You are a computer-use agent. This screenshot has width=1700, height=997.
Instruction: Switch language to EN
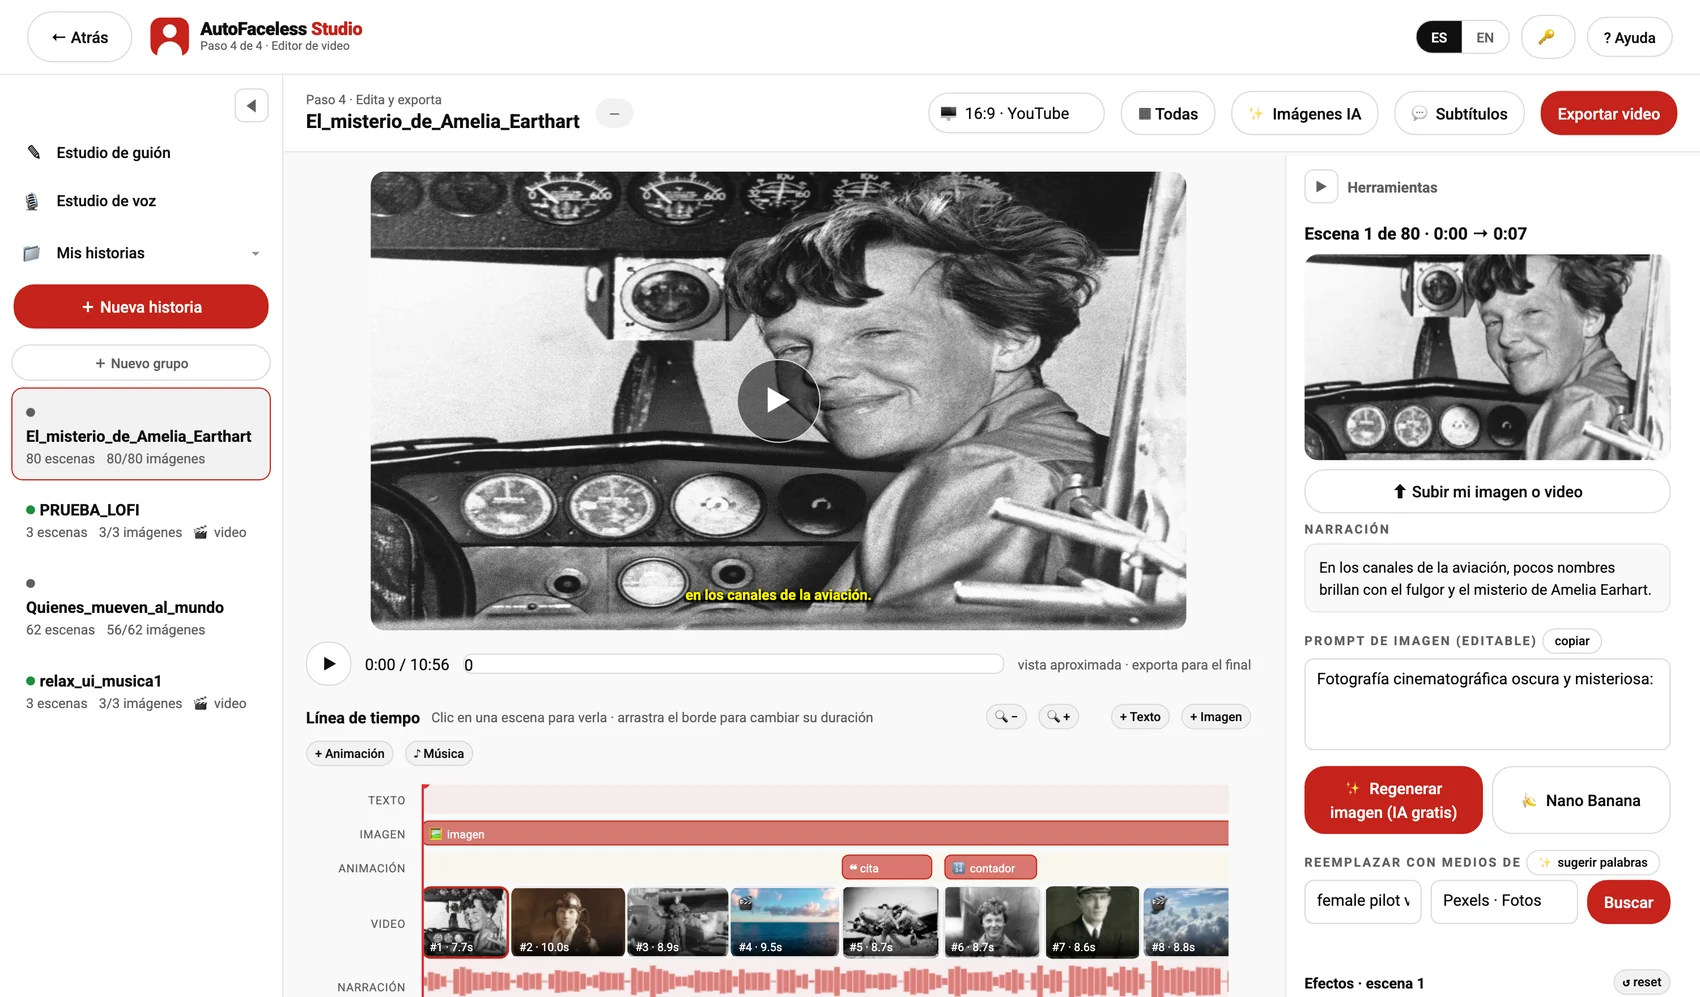pos(1485,38)
